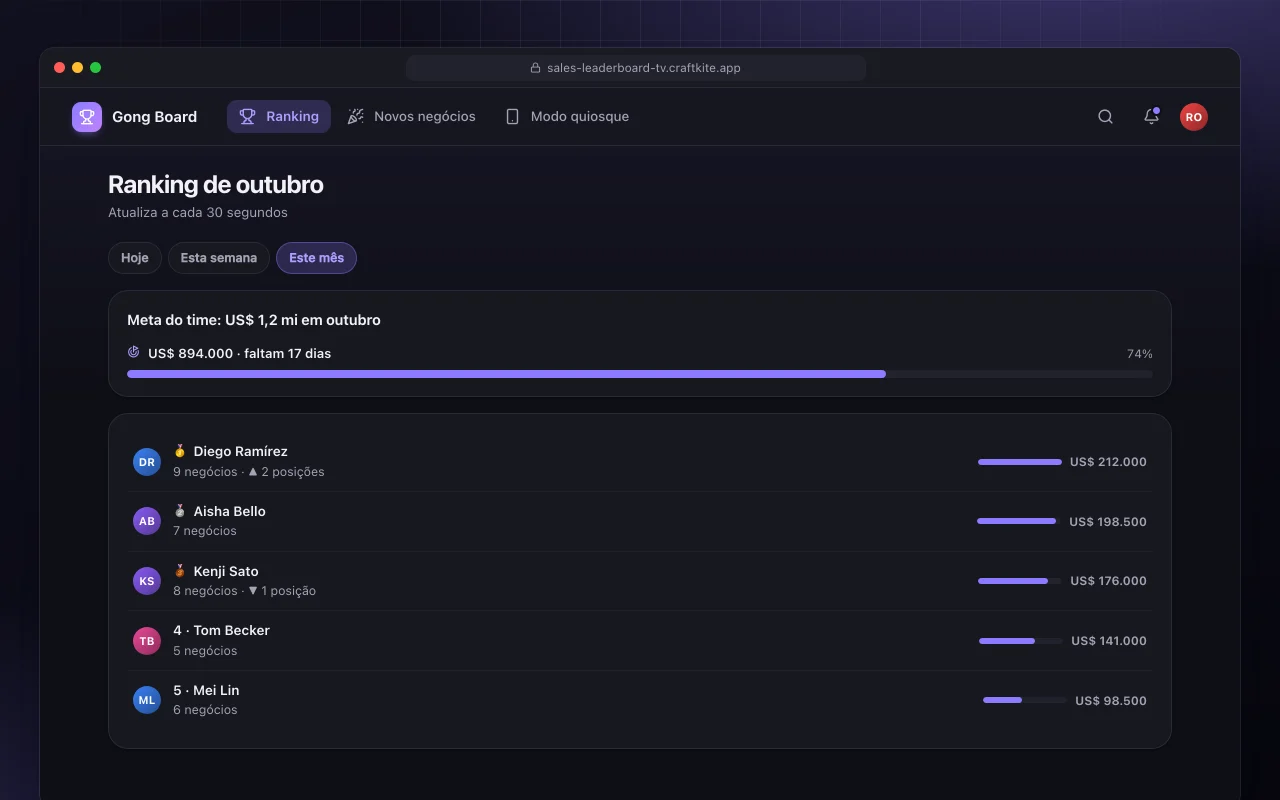Open the notifications bell

click(x=1151, y=117)
